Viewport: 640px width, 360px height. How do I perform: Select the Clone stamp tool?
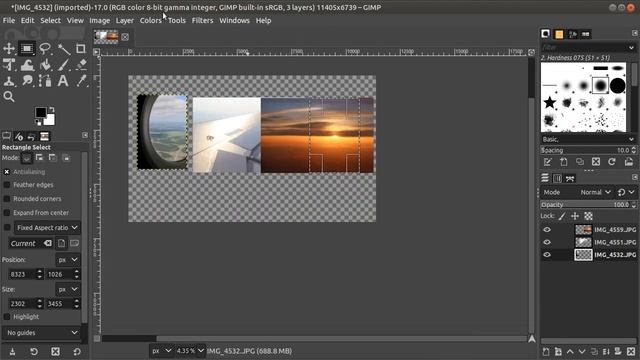[x=9, y=81]
